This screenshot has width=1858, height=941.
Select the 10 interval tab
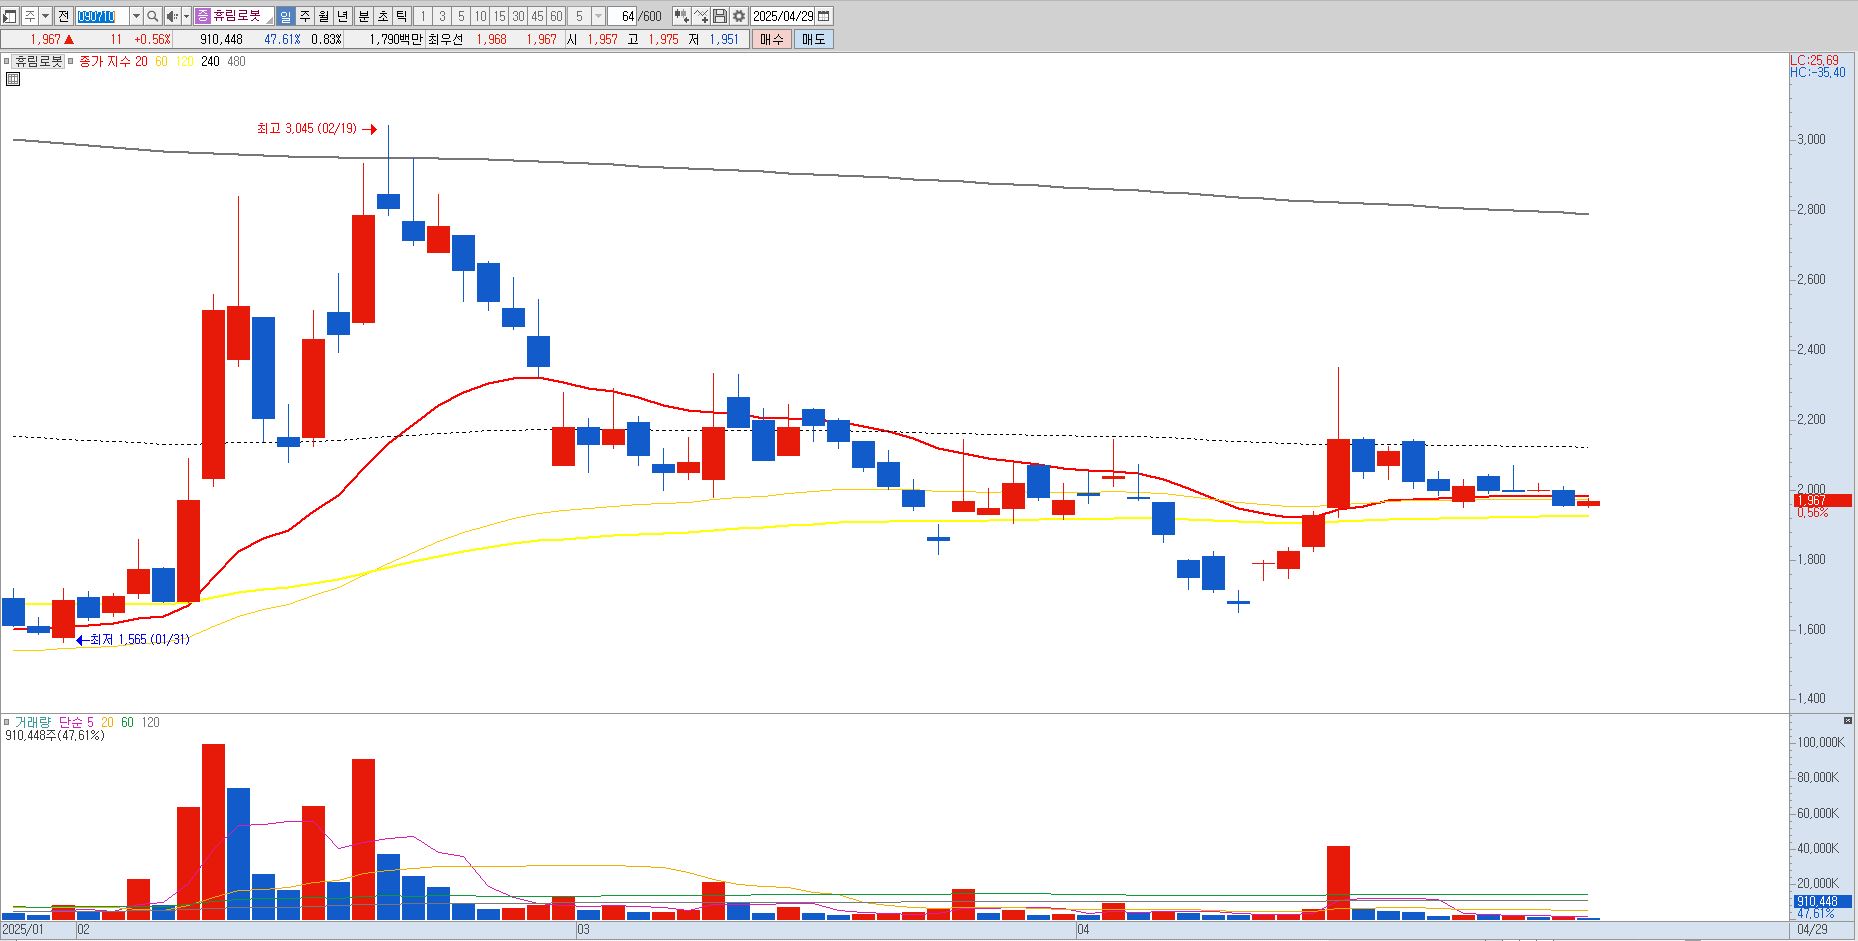[480, 16]
